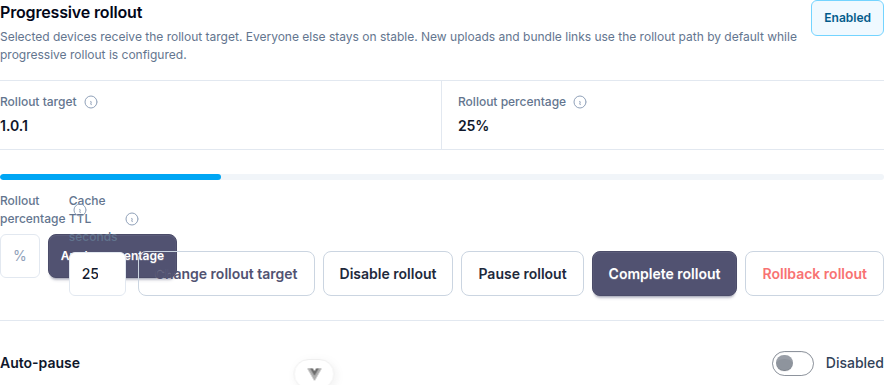Focus the rollout percentage % input field

point(20,256)
